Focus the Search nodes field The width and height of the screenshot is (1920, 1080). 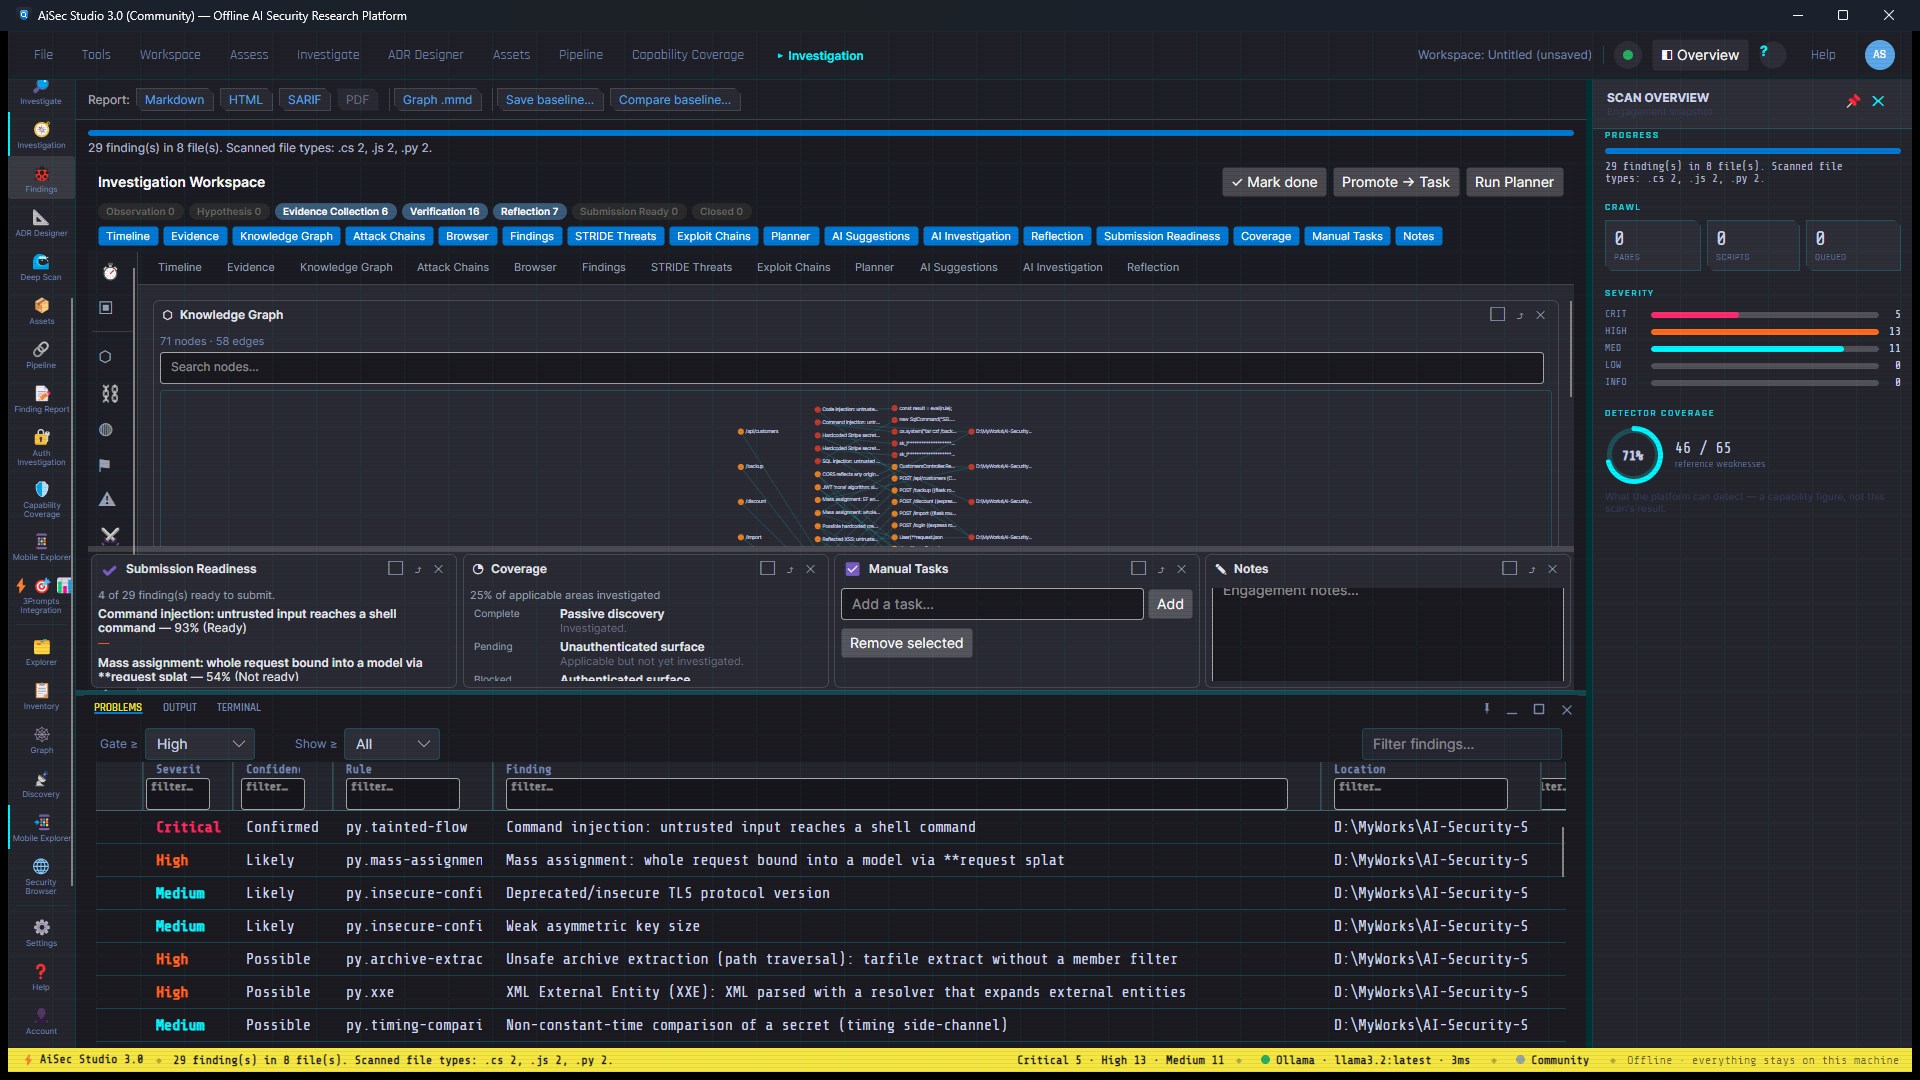coord(851,367)
